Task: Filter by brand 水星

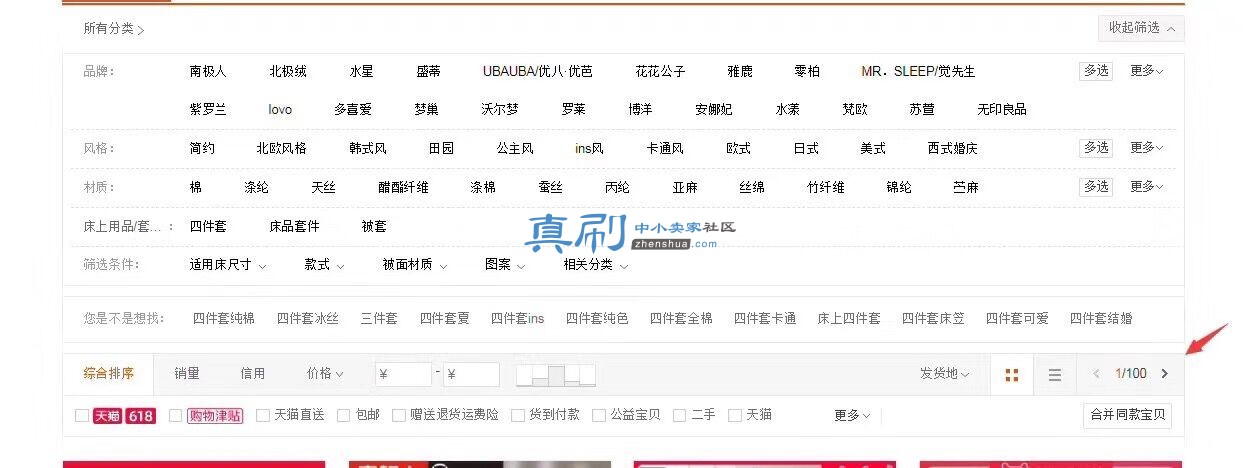Action: (362, 71)
